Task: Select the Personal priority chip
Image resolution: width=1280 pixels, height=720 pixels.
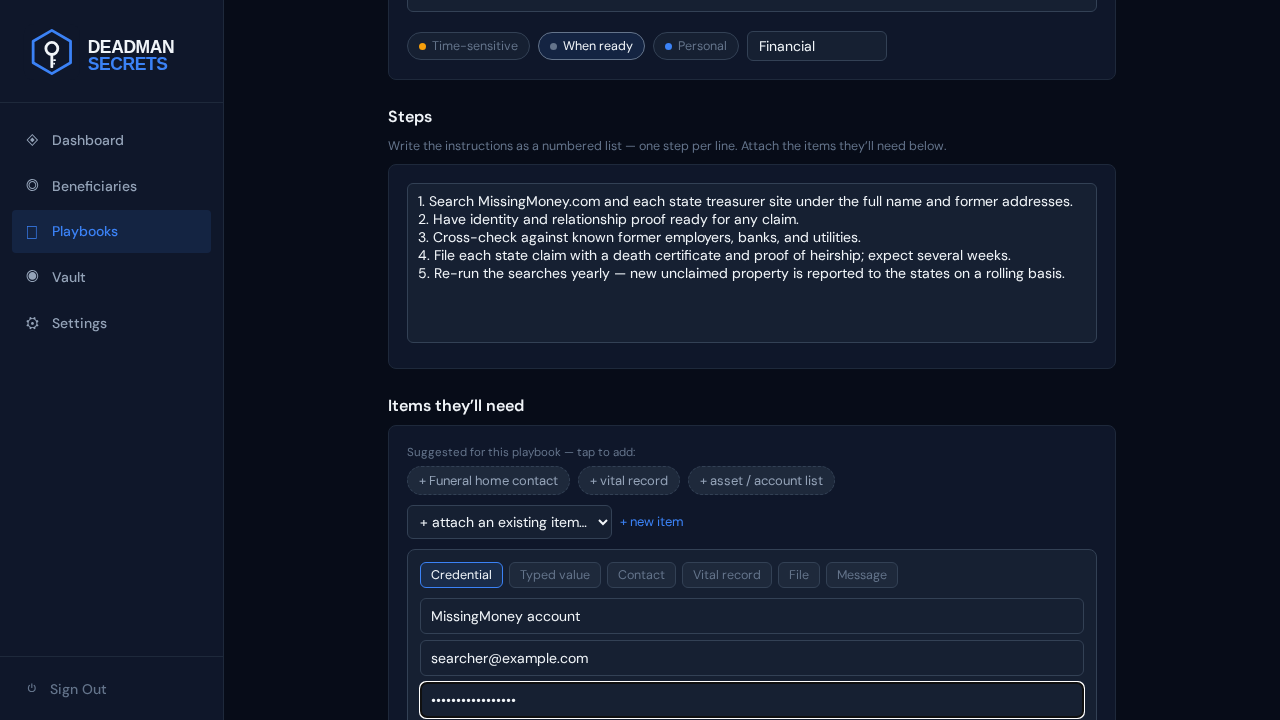Action: pos(696,46)
